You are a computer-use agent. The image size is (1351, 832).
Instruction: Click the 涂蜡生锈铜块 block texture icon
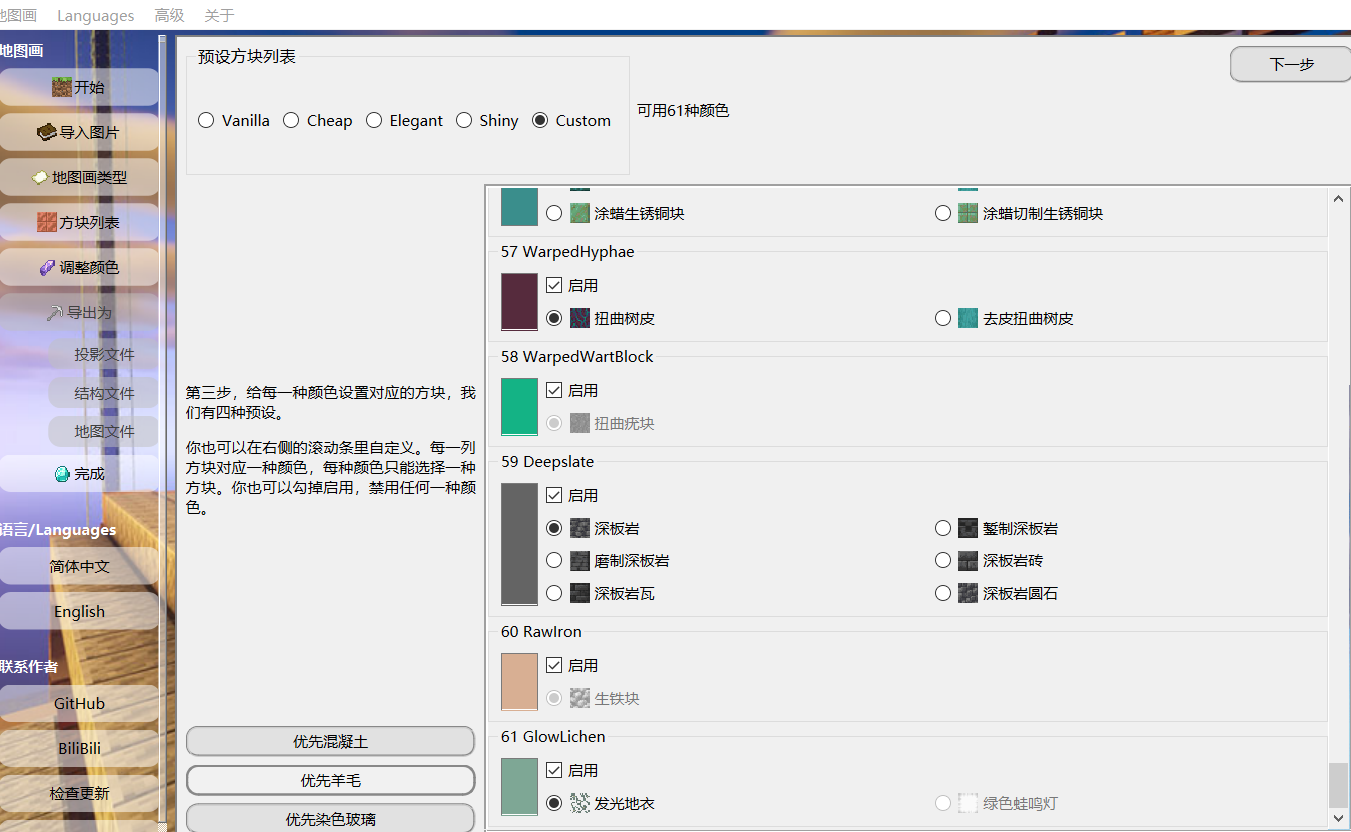[x=580, y=212]
